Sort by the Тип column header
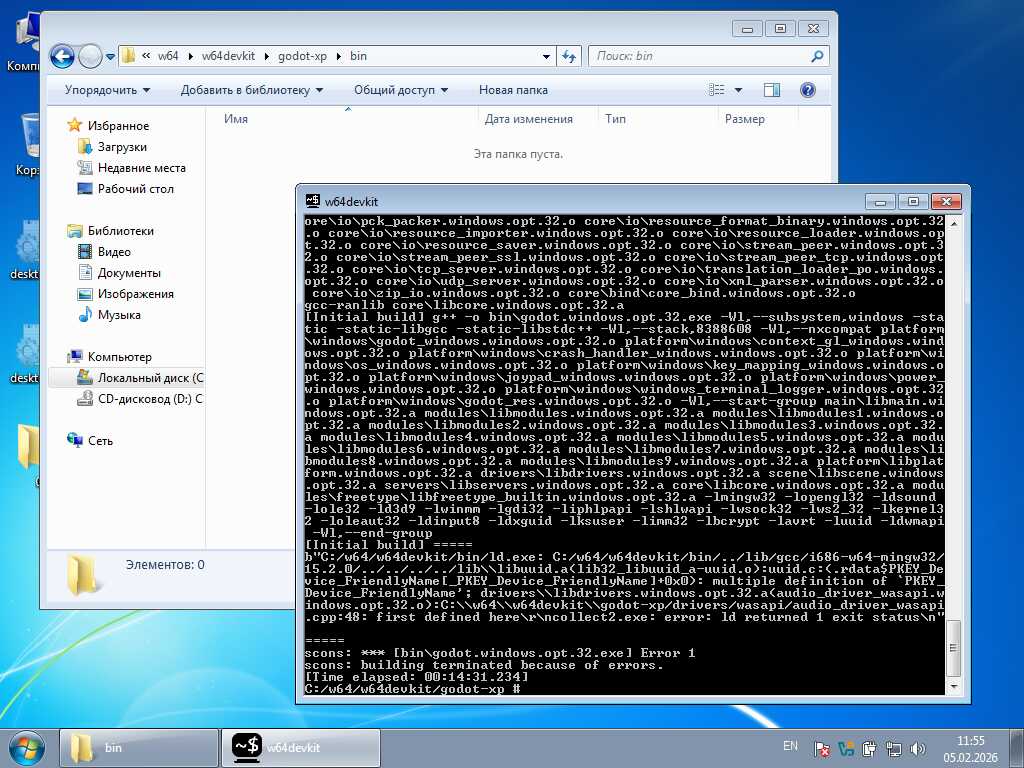1024x768 pixels. (615, 119)
